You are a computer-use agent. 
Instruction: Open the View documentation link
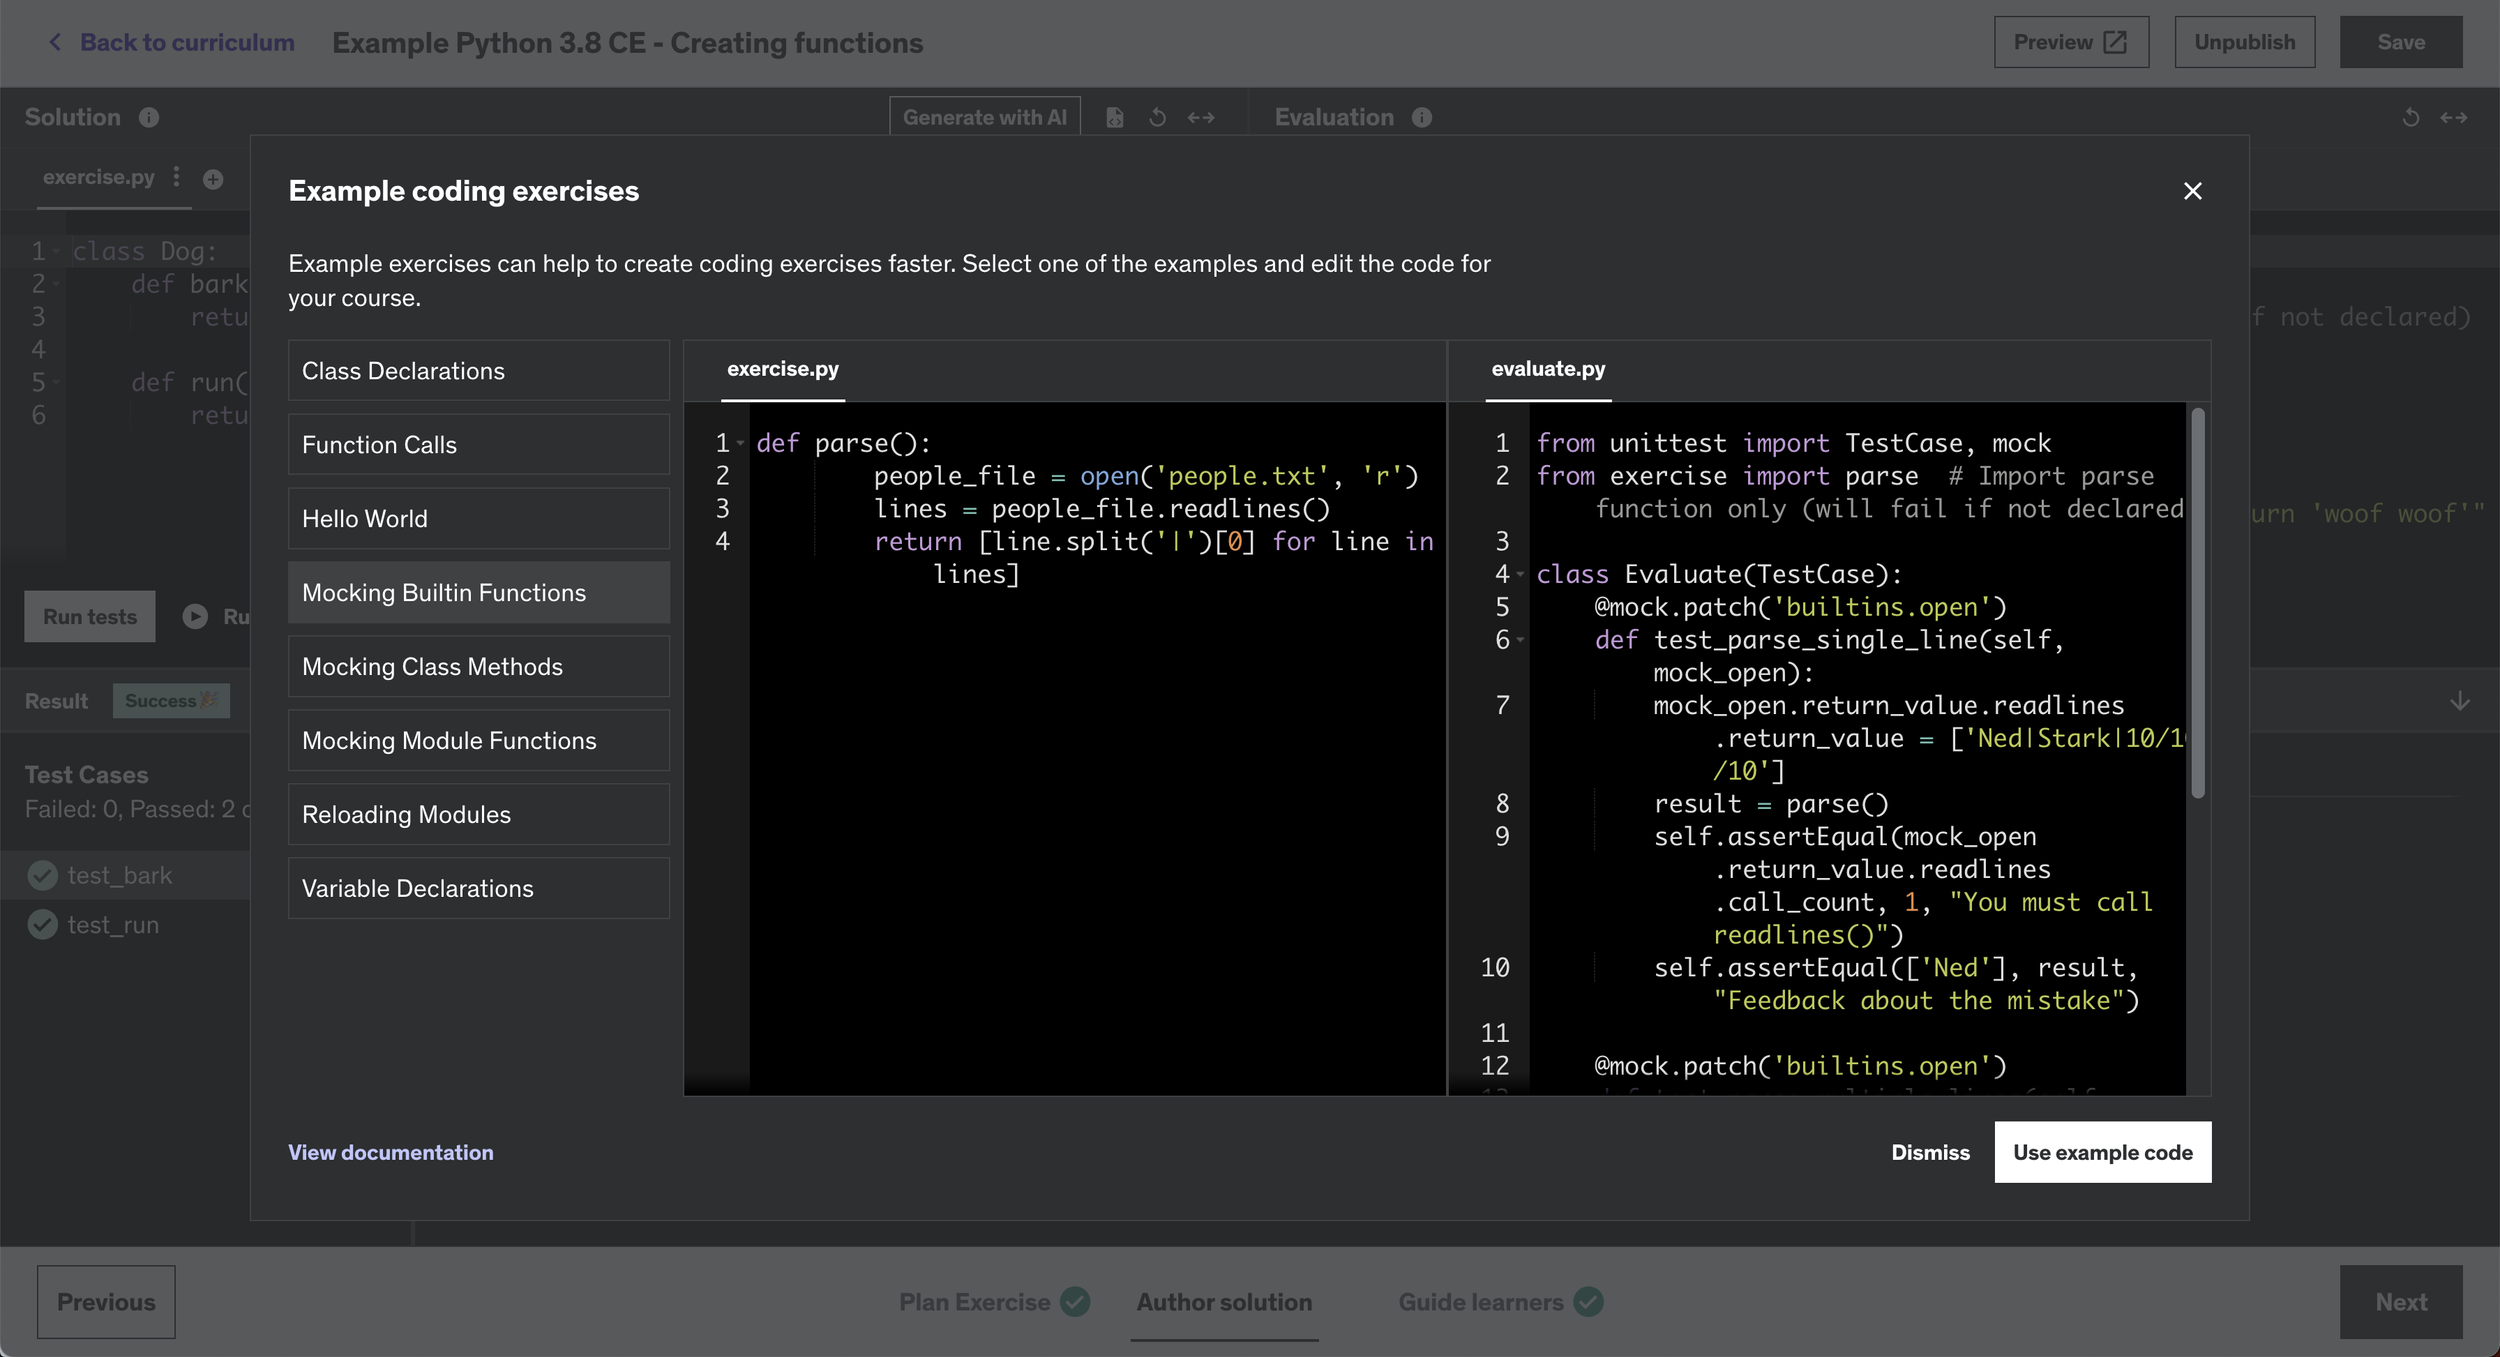(391, 1152)
